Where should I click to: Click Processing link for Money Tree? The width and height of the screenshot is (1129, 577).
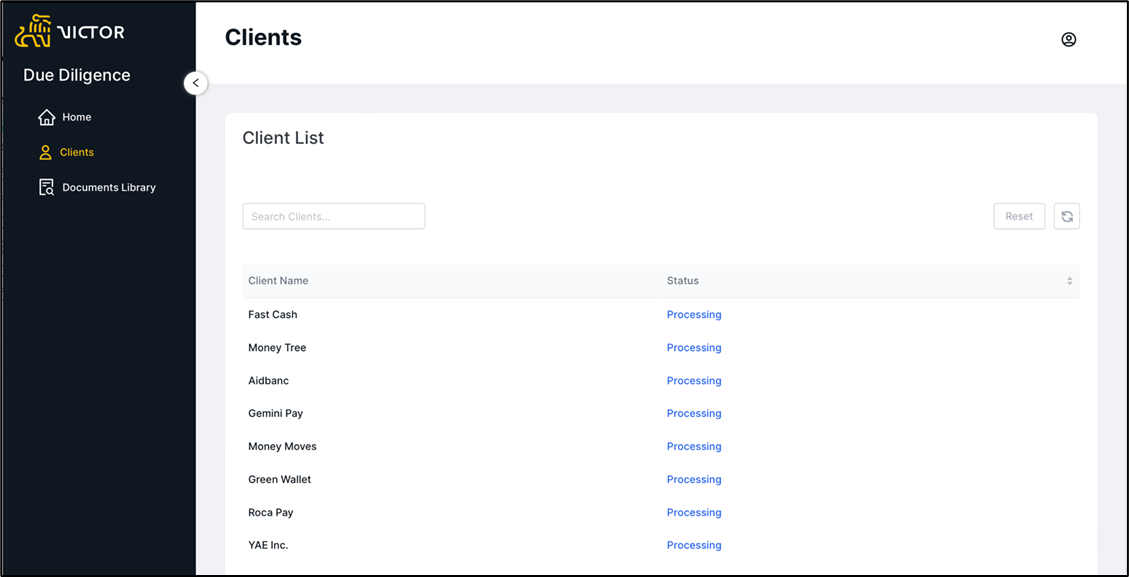pos(693,348)
